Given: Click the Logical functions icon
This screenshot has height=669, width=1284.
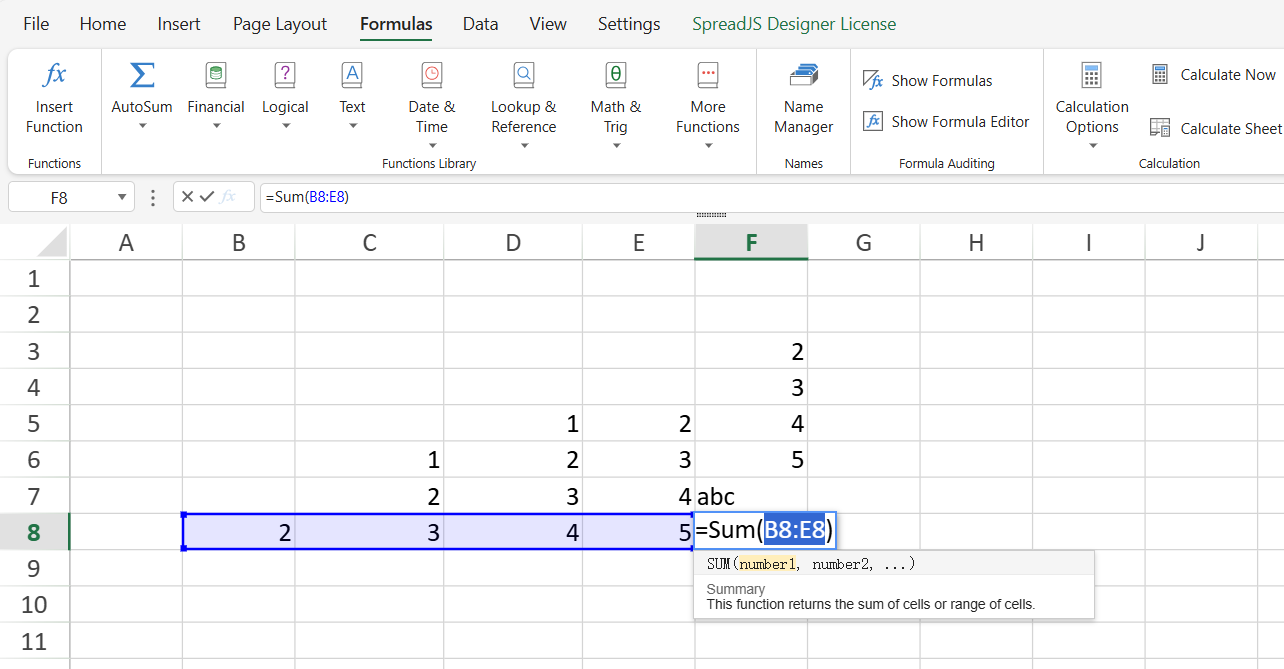Looking at the screenshot, I should point(285,75).
